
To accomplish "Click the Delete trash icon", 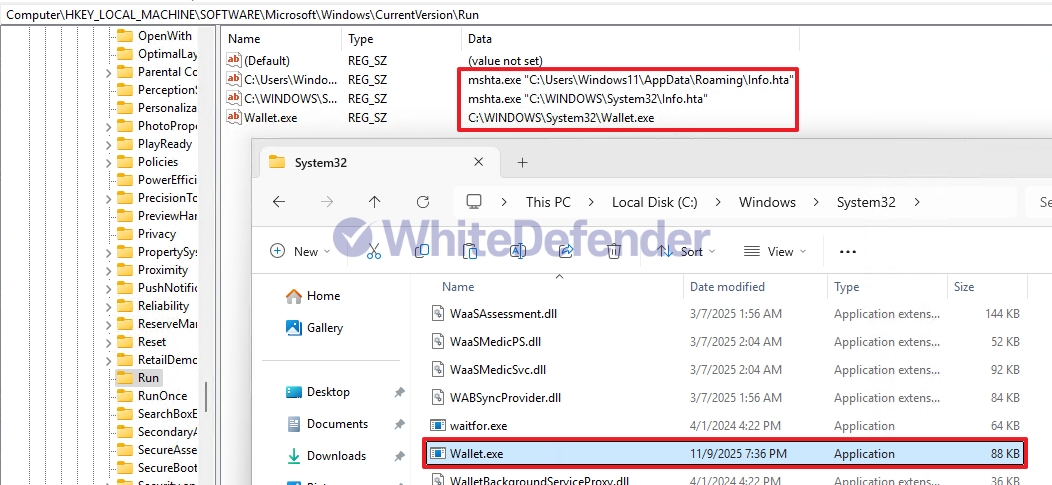I will point(614,251).
